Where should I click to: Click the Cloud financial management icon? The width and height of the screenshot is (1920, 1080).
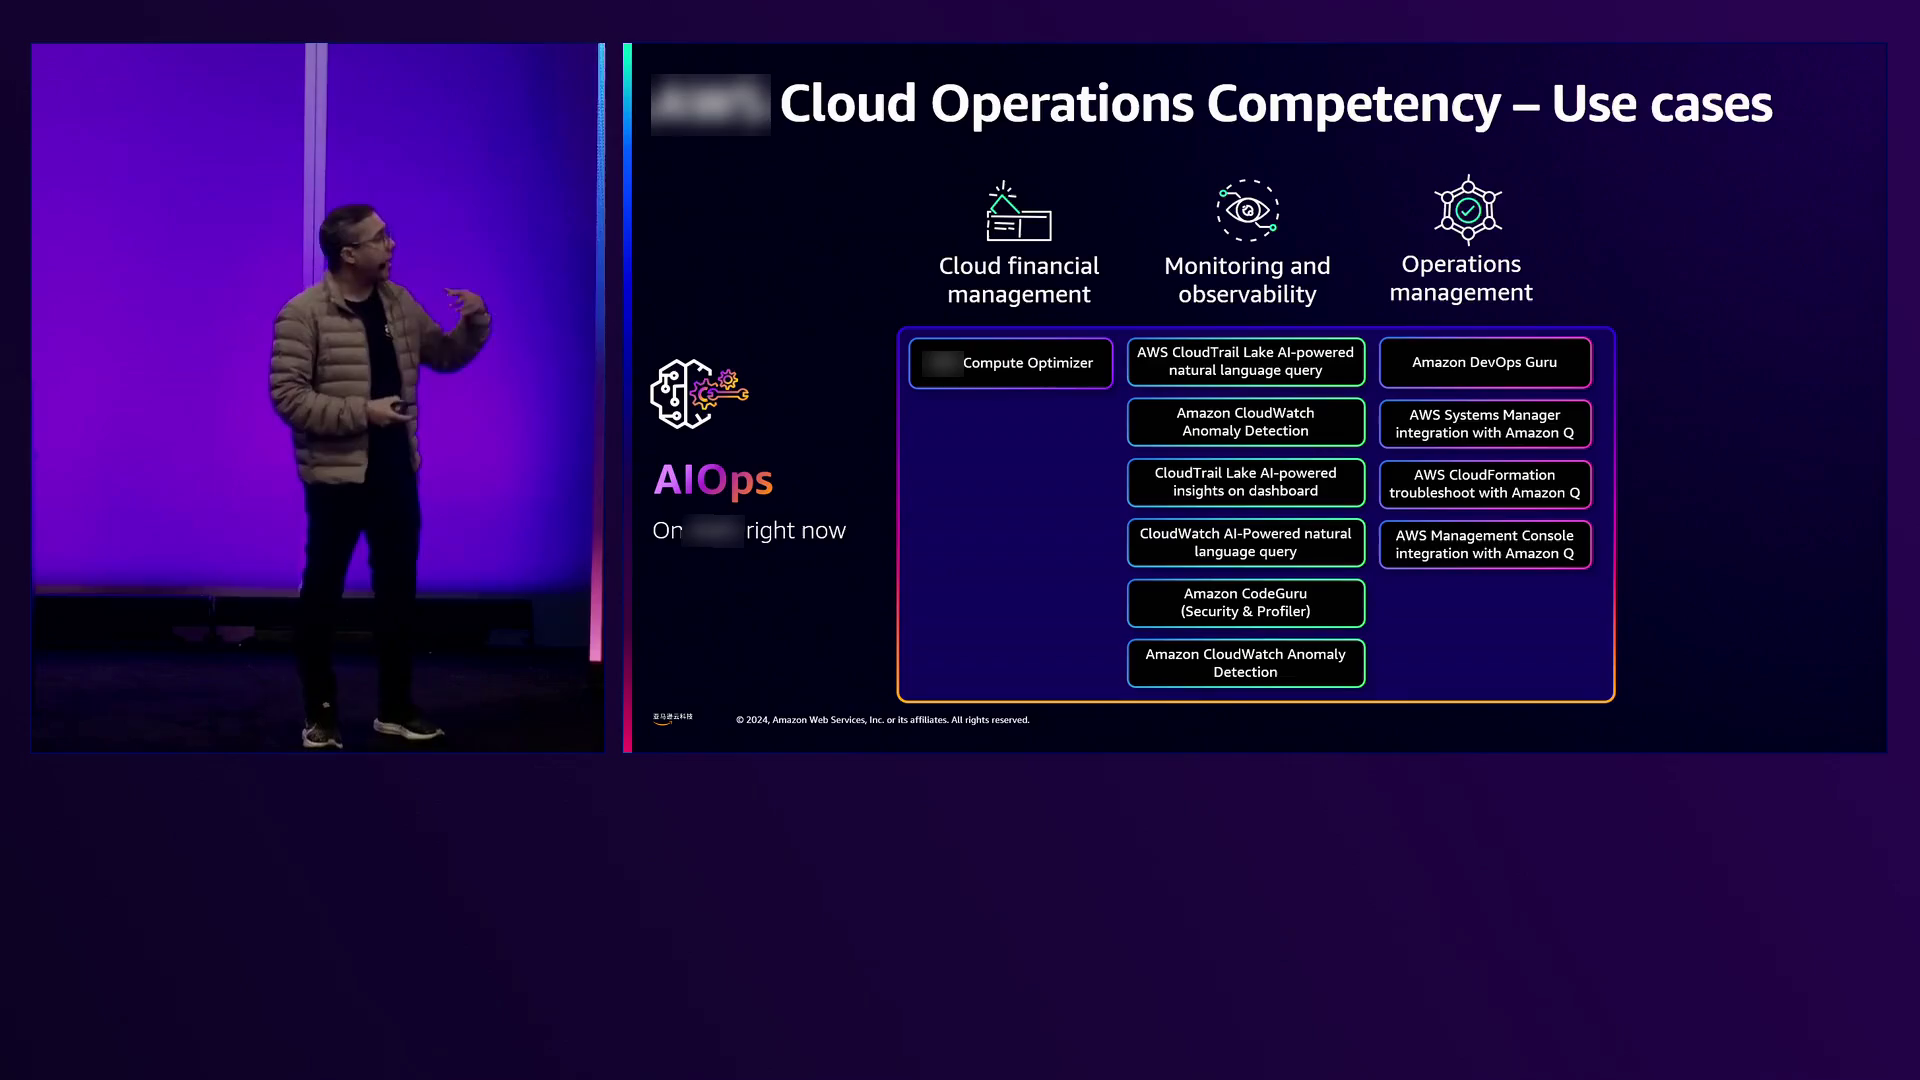[x=1018, y=212]
